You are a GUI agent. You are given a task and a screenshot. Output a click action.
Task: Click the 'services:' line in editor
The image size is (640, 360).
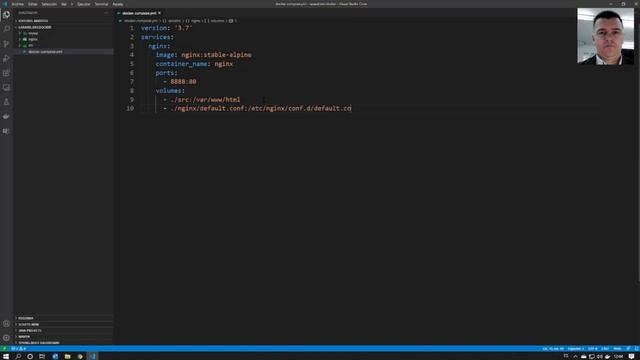coord(157,37)
